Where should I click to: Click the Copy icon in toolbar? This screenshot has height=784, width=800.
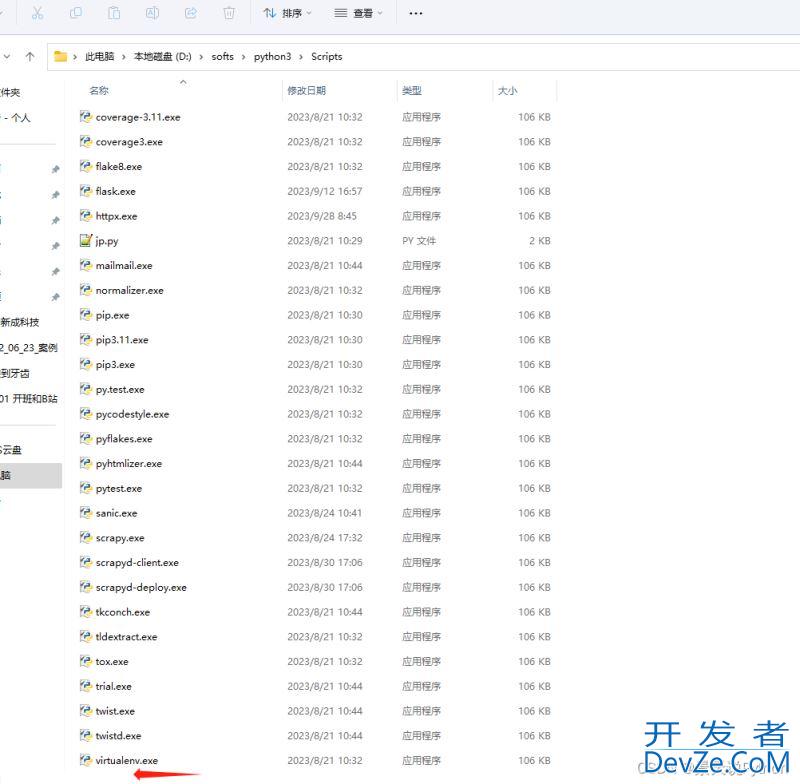tap(76, 13)
